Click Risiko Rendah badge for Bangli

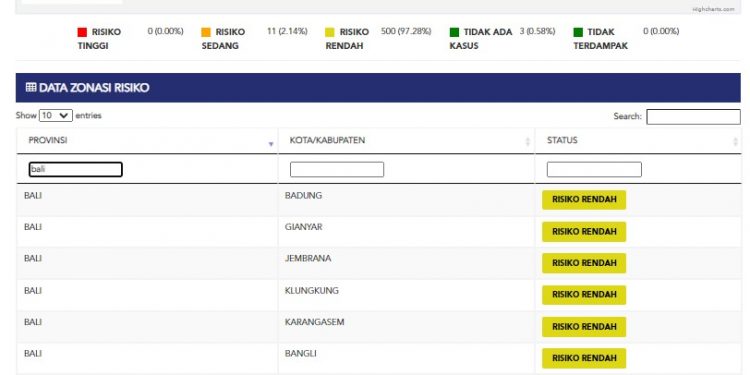(x=584, y=359)
